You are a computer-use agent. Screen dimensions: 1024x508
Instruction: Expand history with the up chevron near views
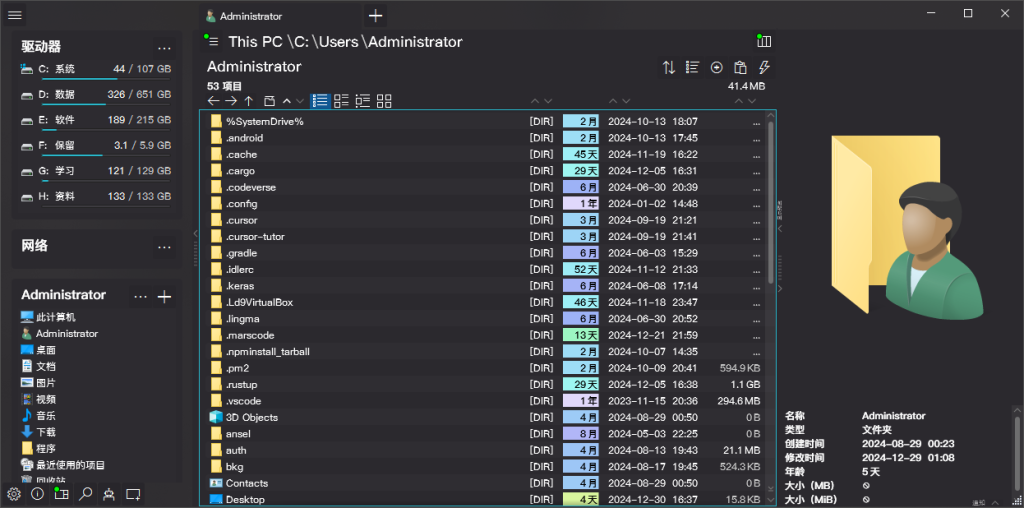pos(287,101)
